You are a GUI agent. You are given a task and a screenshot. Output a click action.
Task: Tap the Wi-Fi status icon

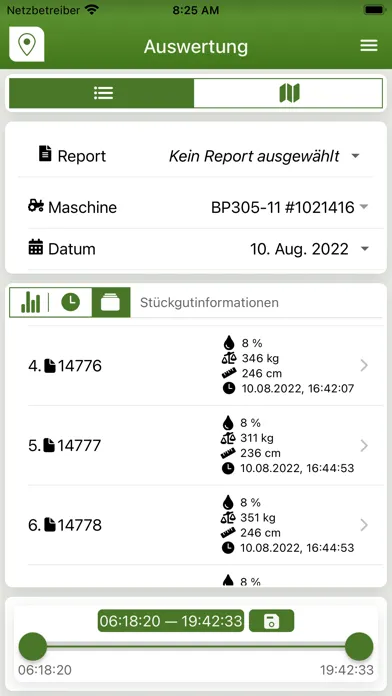(x=92, y=10)
